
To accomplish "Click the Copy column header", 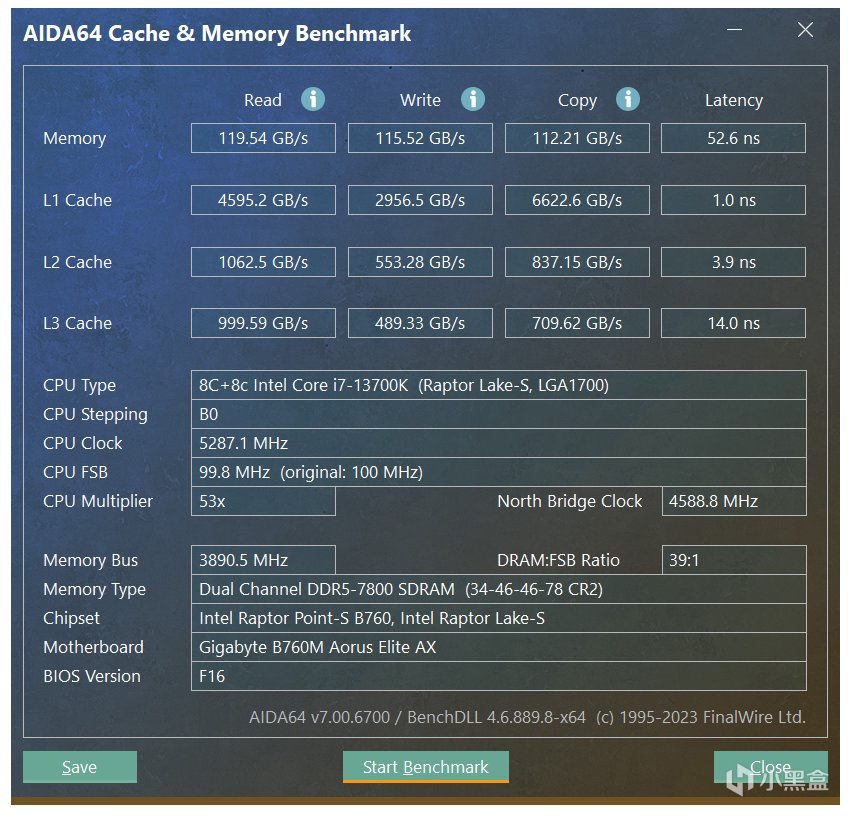I will (x=577, y=101).
